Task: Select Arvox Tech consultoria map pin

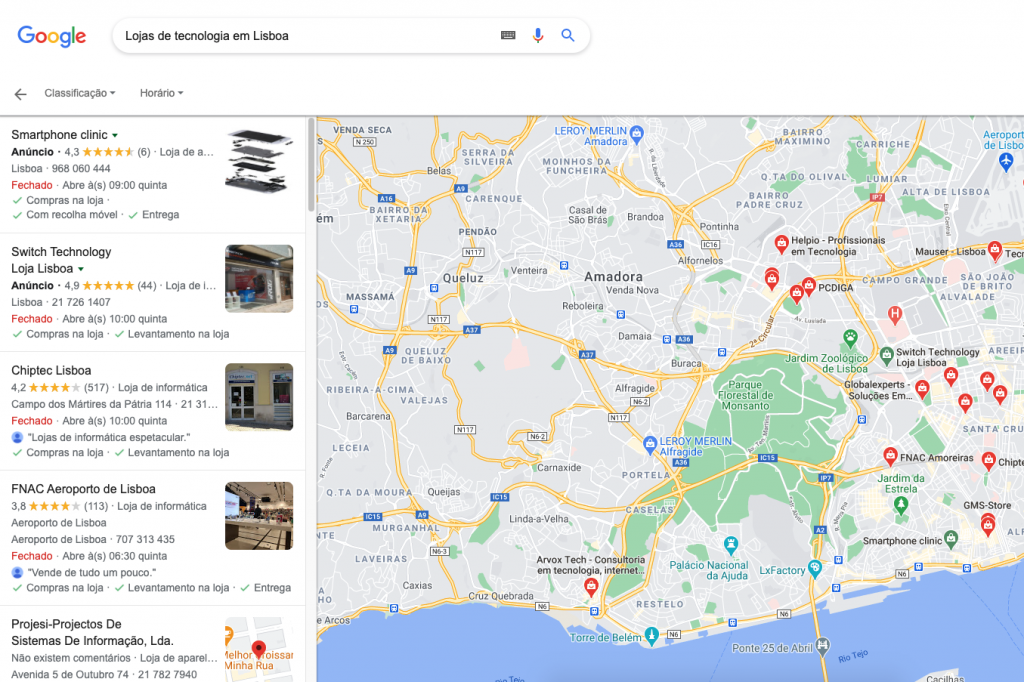Action: point(591,586)
